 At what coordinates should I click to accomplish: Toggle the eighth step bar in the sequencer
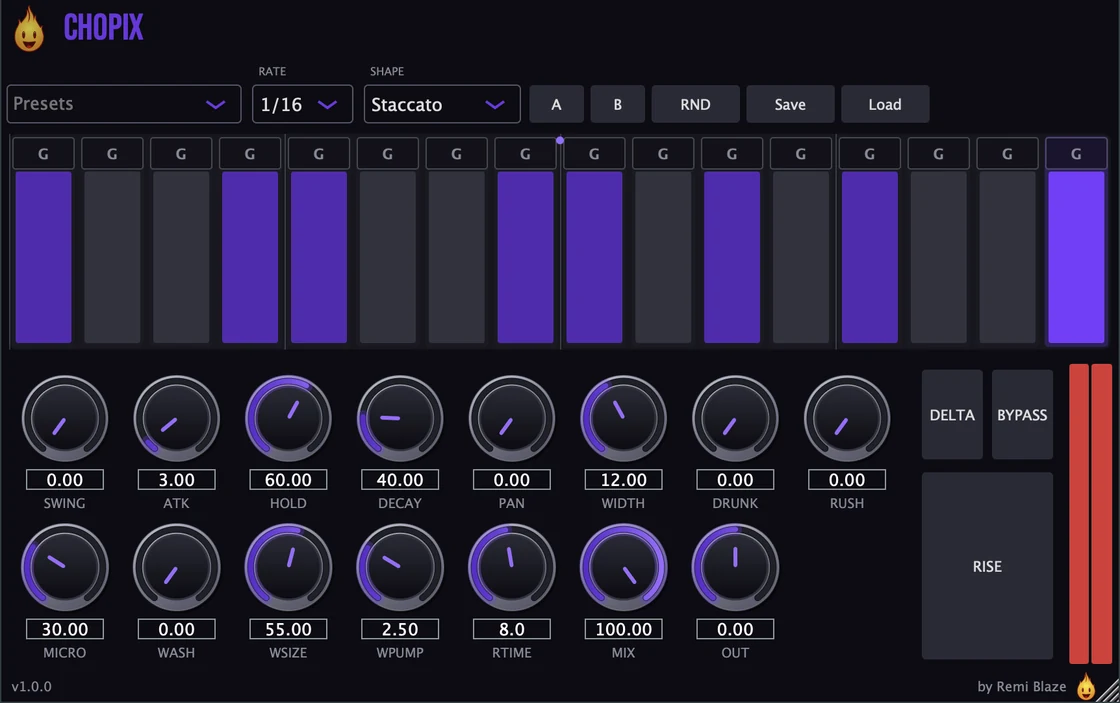pos(525,257)
